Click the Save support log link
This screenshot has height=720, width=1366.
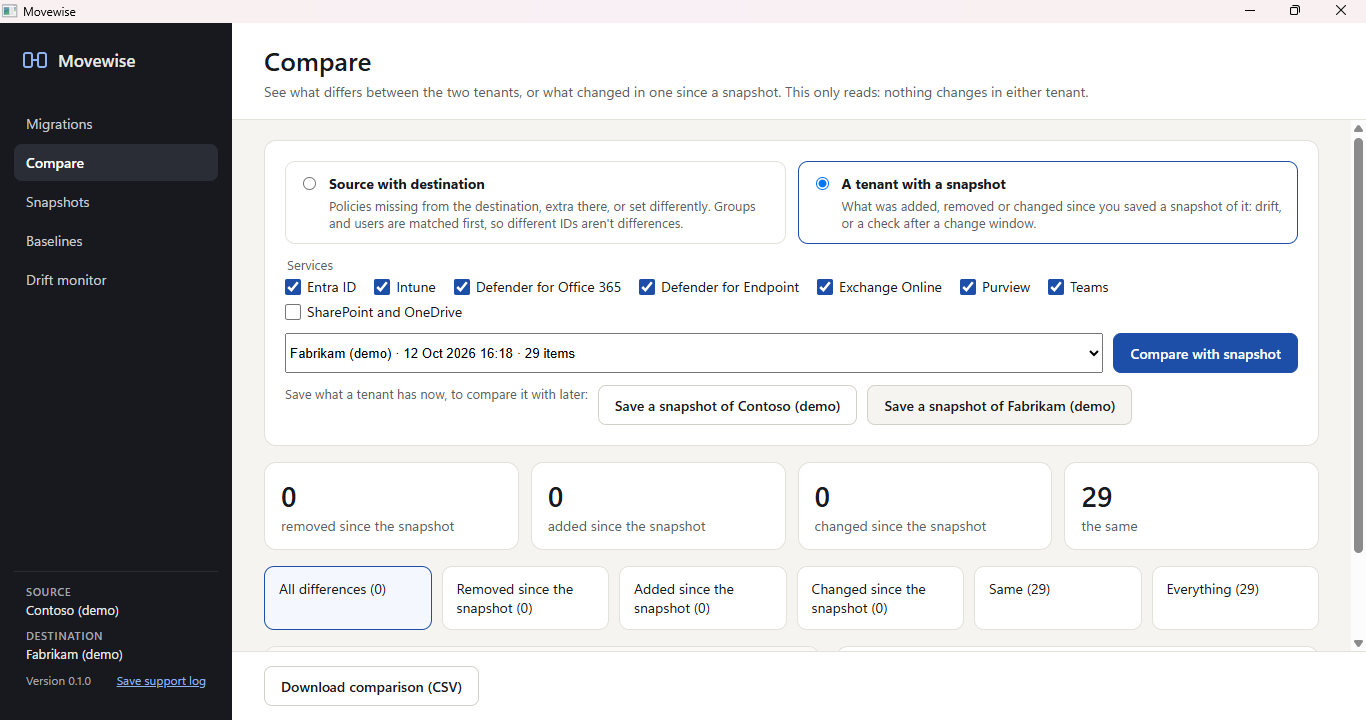pos(161,681)
